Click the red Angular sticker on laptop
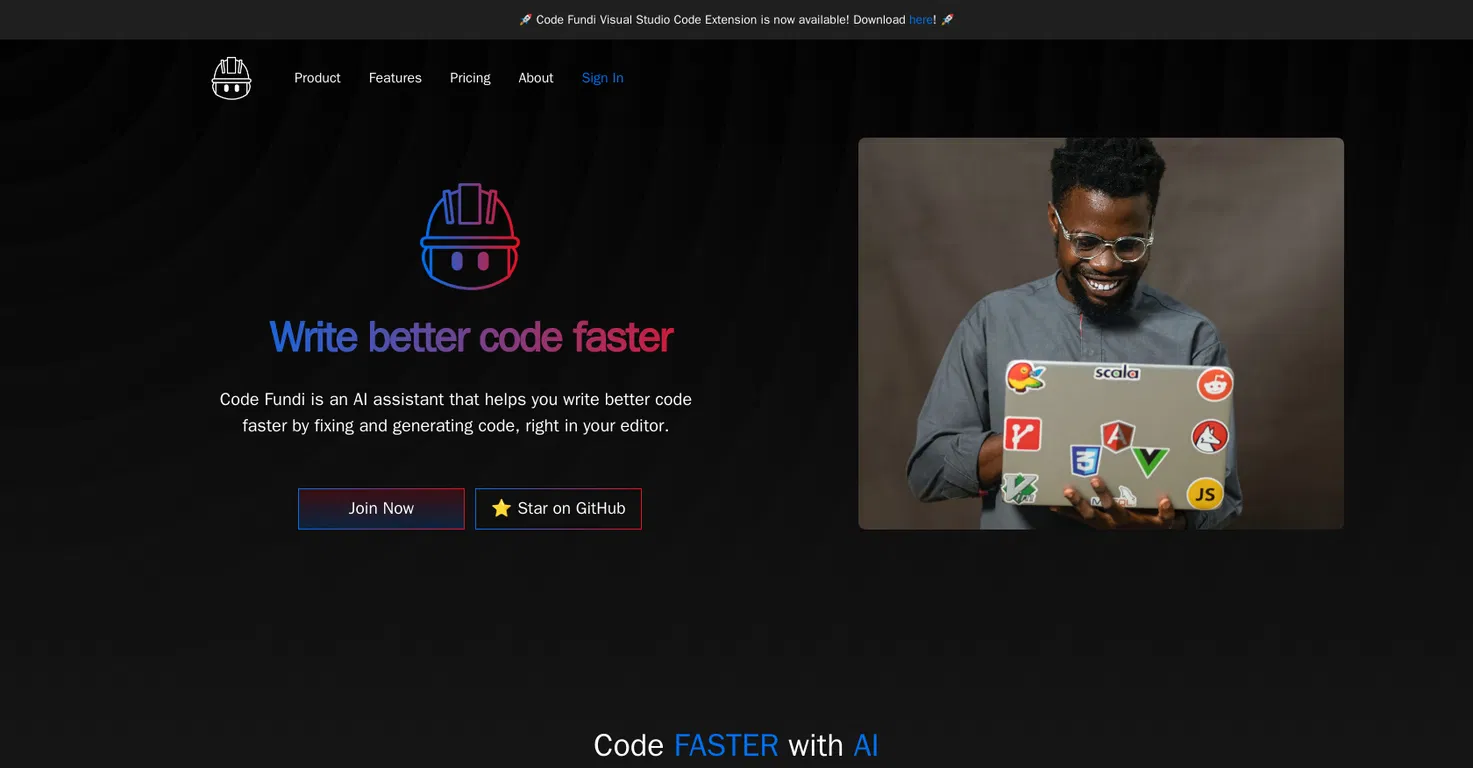The image size is (1473, 768). (x=1116, y=435)
